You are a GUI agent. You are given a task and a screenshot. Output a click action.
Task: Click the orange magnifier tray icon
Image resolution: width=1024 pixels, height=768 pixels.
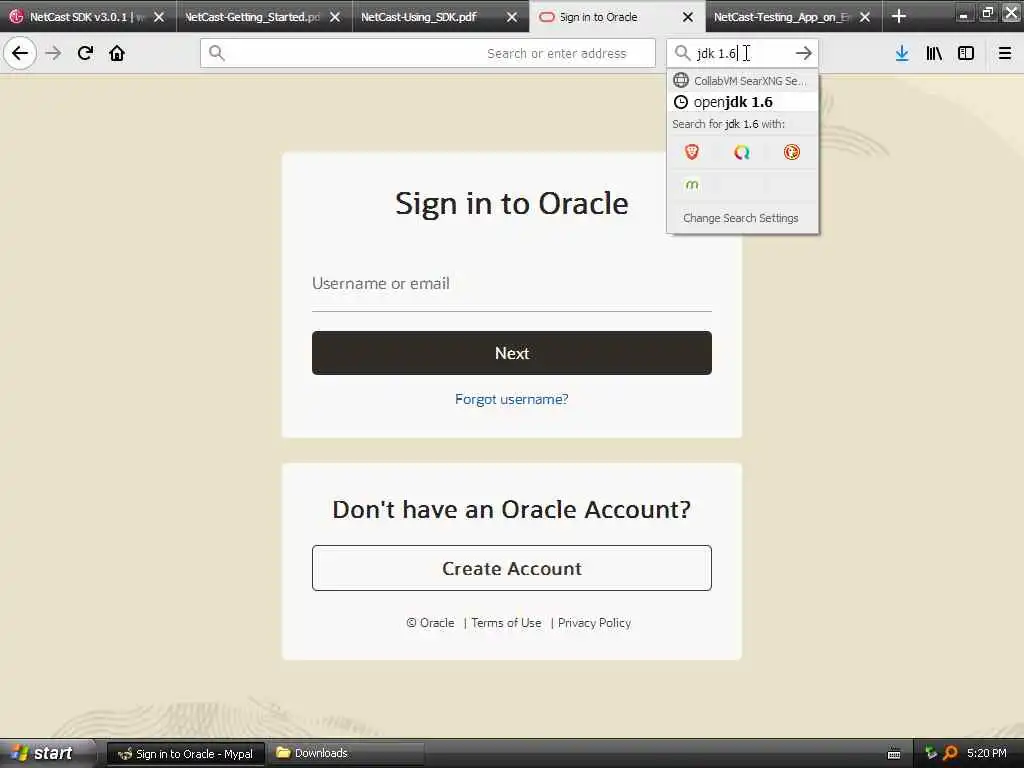(950, 754)
